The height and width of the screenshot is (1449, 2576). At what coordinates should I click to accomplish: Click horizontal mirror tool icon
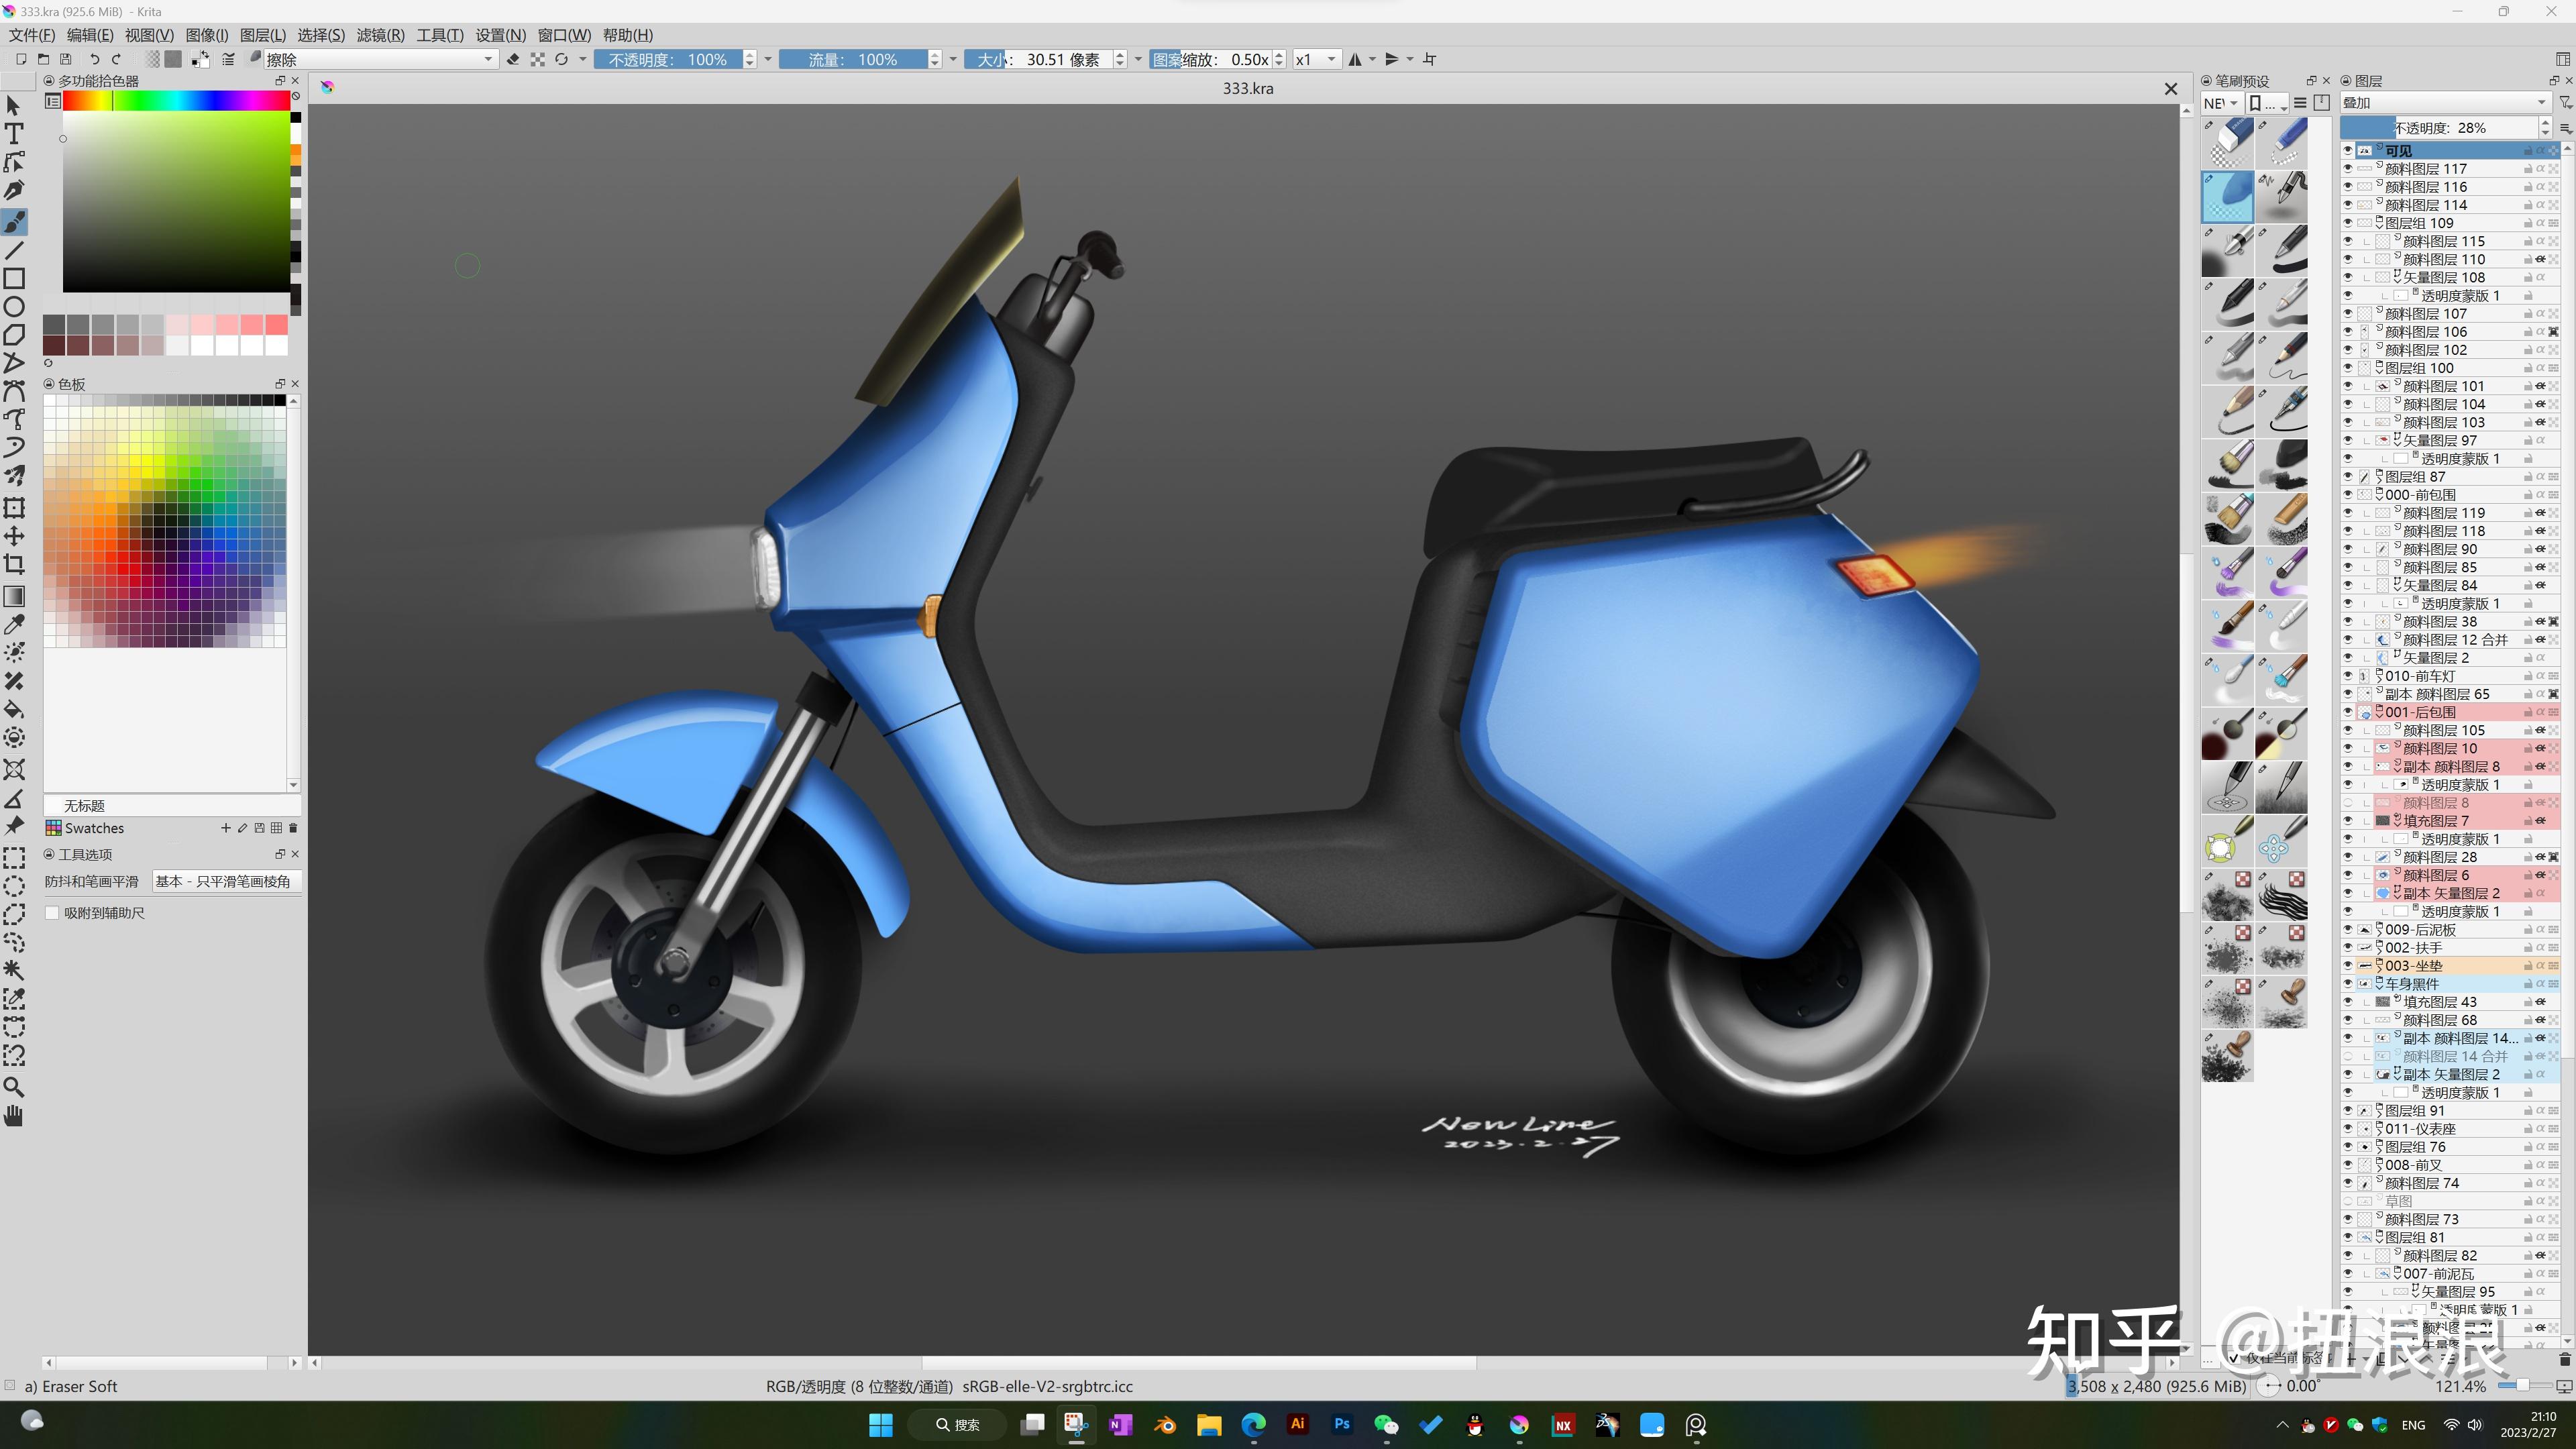(1355, 59)
